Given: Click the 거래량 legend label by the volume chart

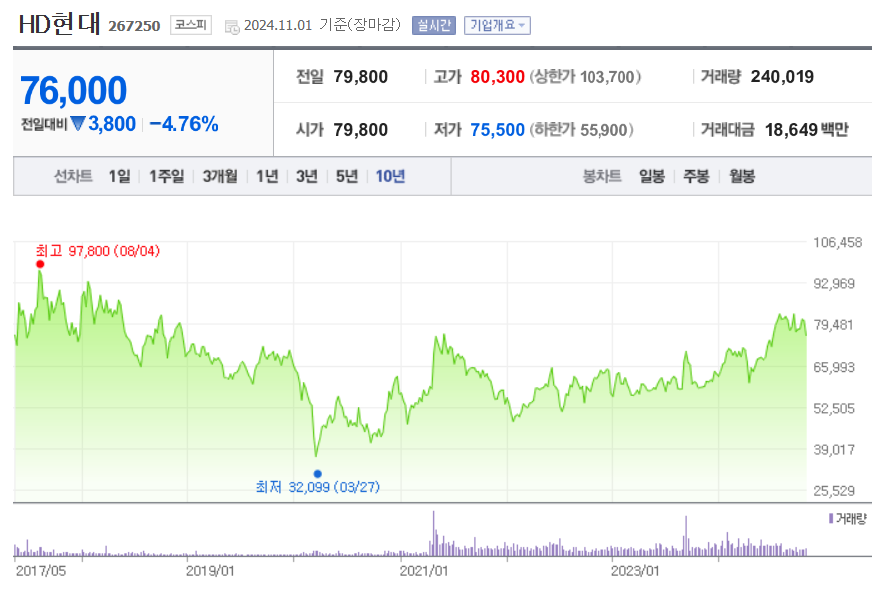Looking at the screenshot, I should pos(851,518).
